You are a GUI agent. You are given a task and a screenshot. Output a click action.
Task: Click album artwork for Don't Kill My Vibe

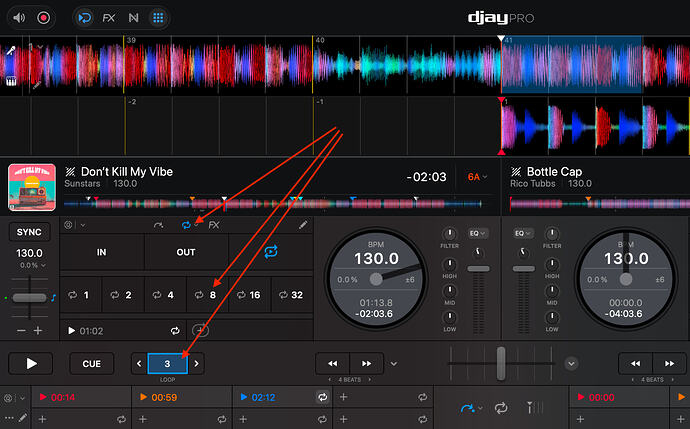(32, 187)
